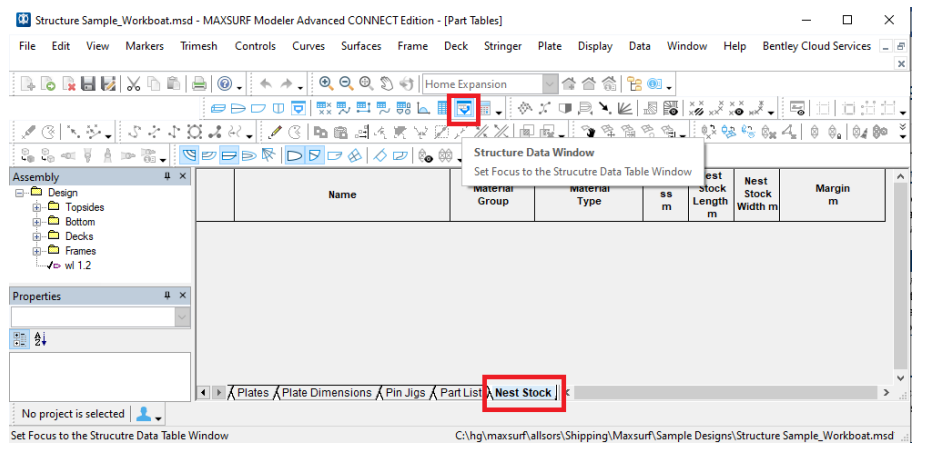Close the Assembly panel

(x=183, y=176)
